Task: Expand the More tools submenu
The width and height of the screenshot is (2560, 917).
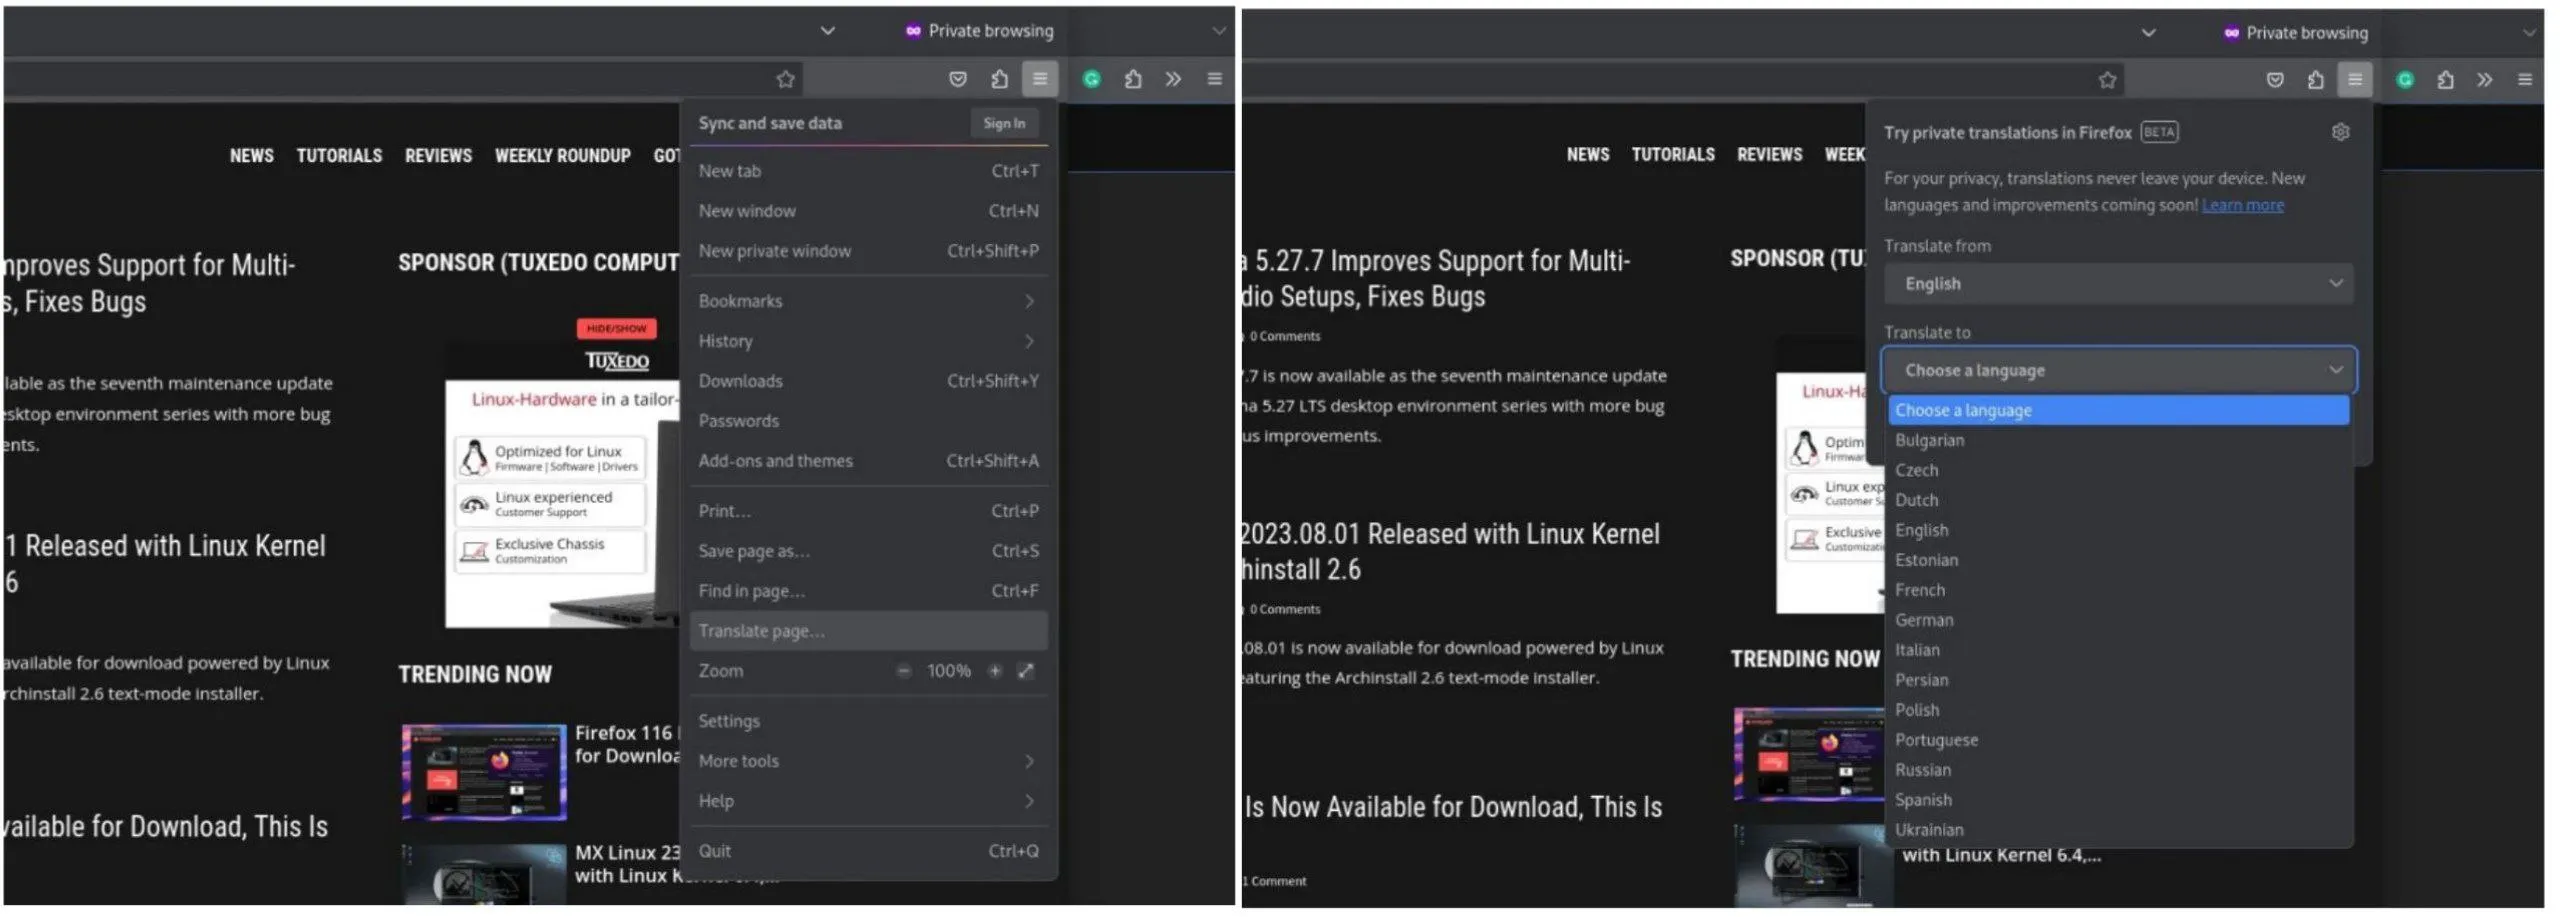Action: (x=868, y=761)
